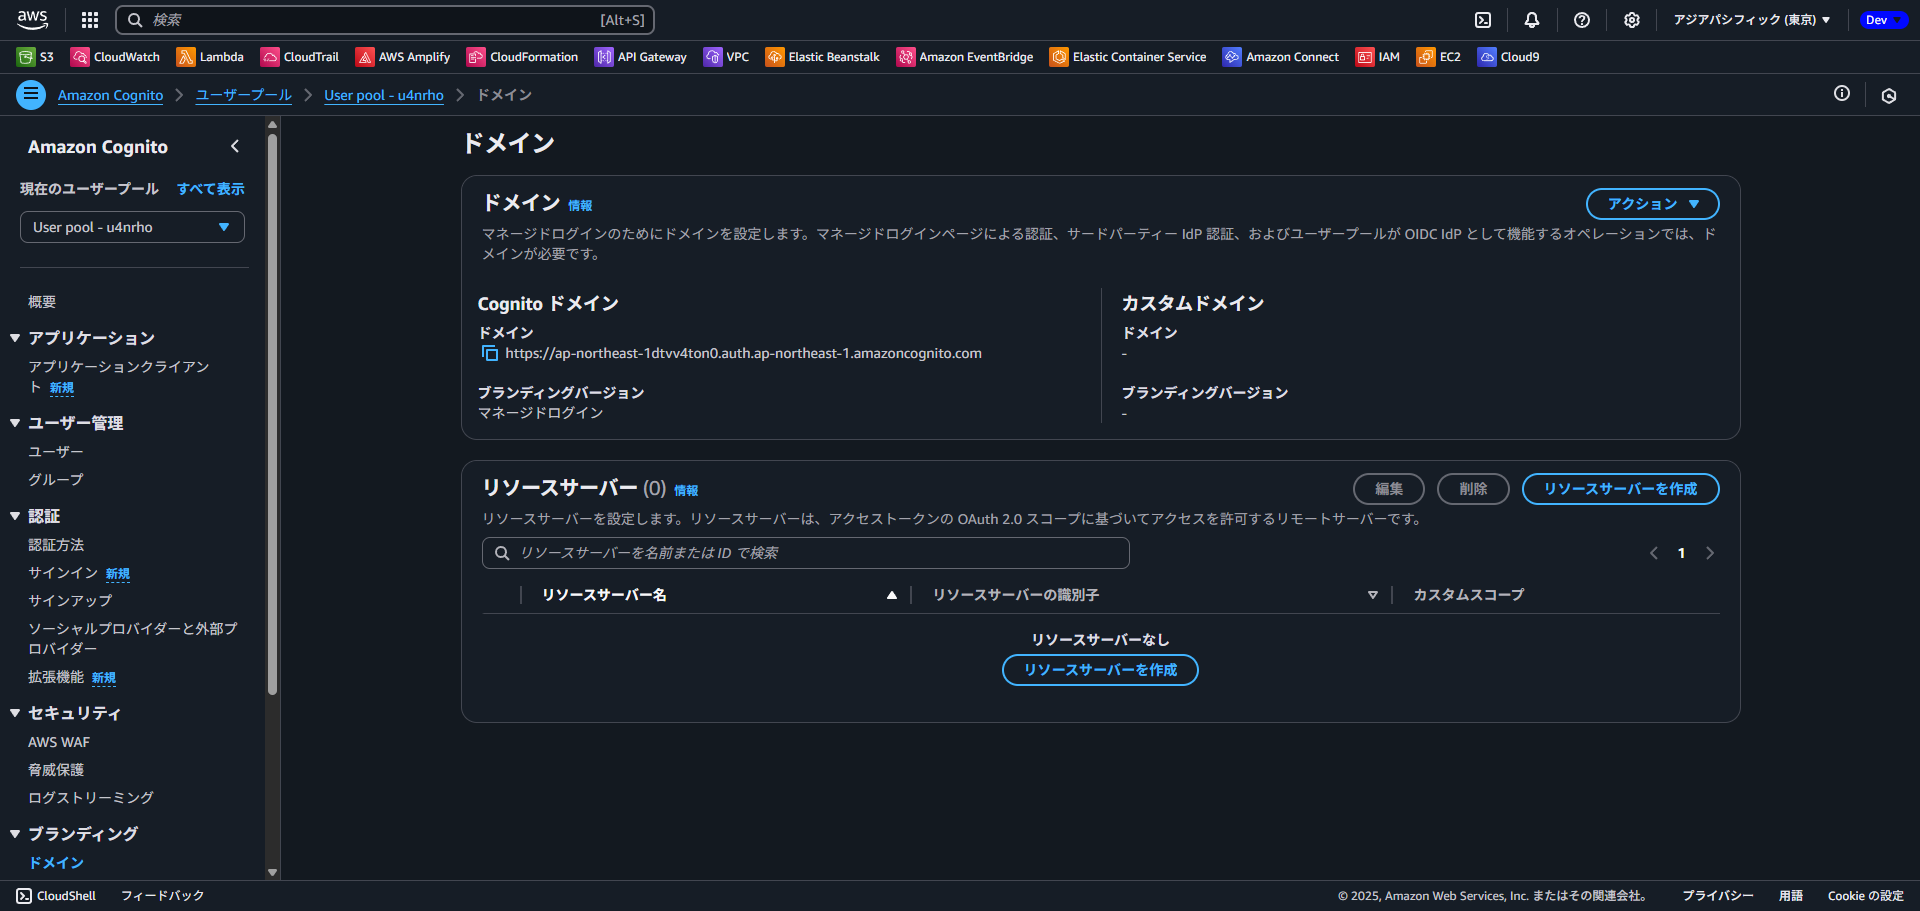The image size is (1920, 911).
Task: Click リソースサーバーを作成 button in header
Action: pyautogui.click(x=1620, y=489)
